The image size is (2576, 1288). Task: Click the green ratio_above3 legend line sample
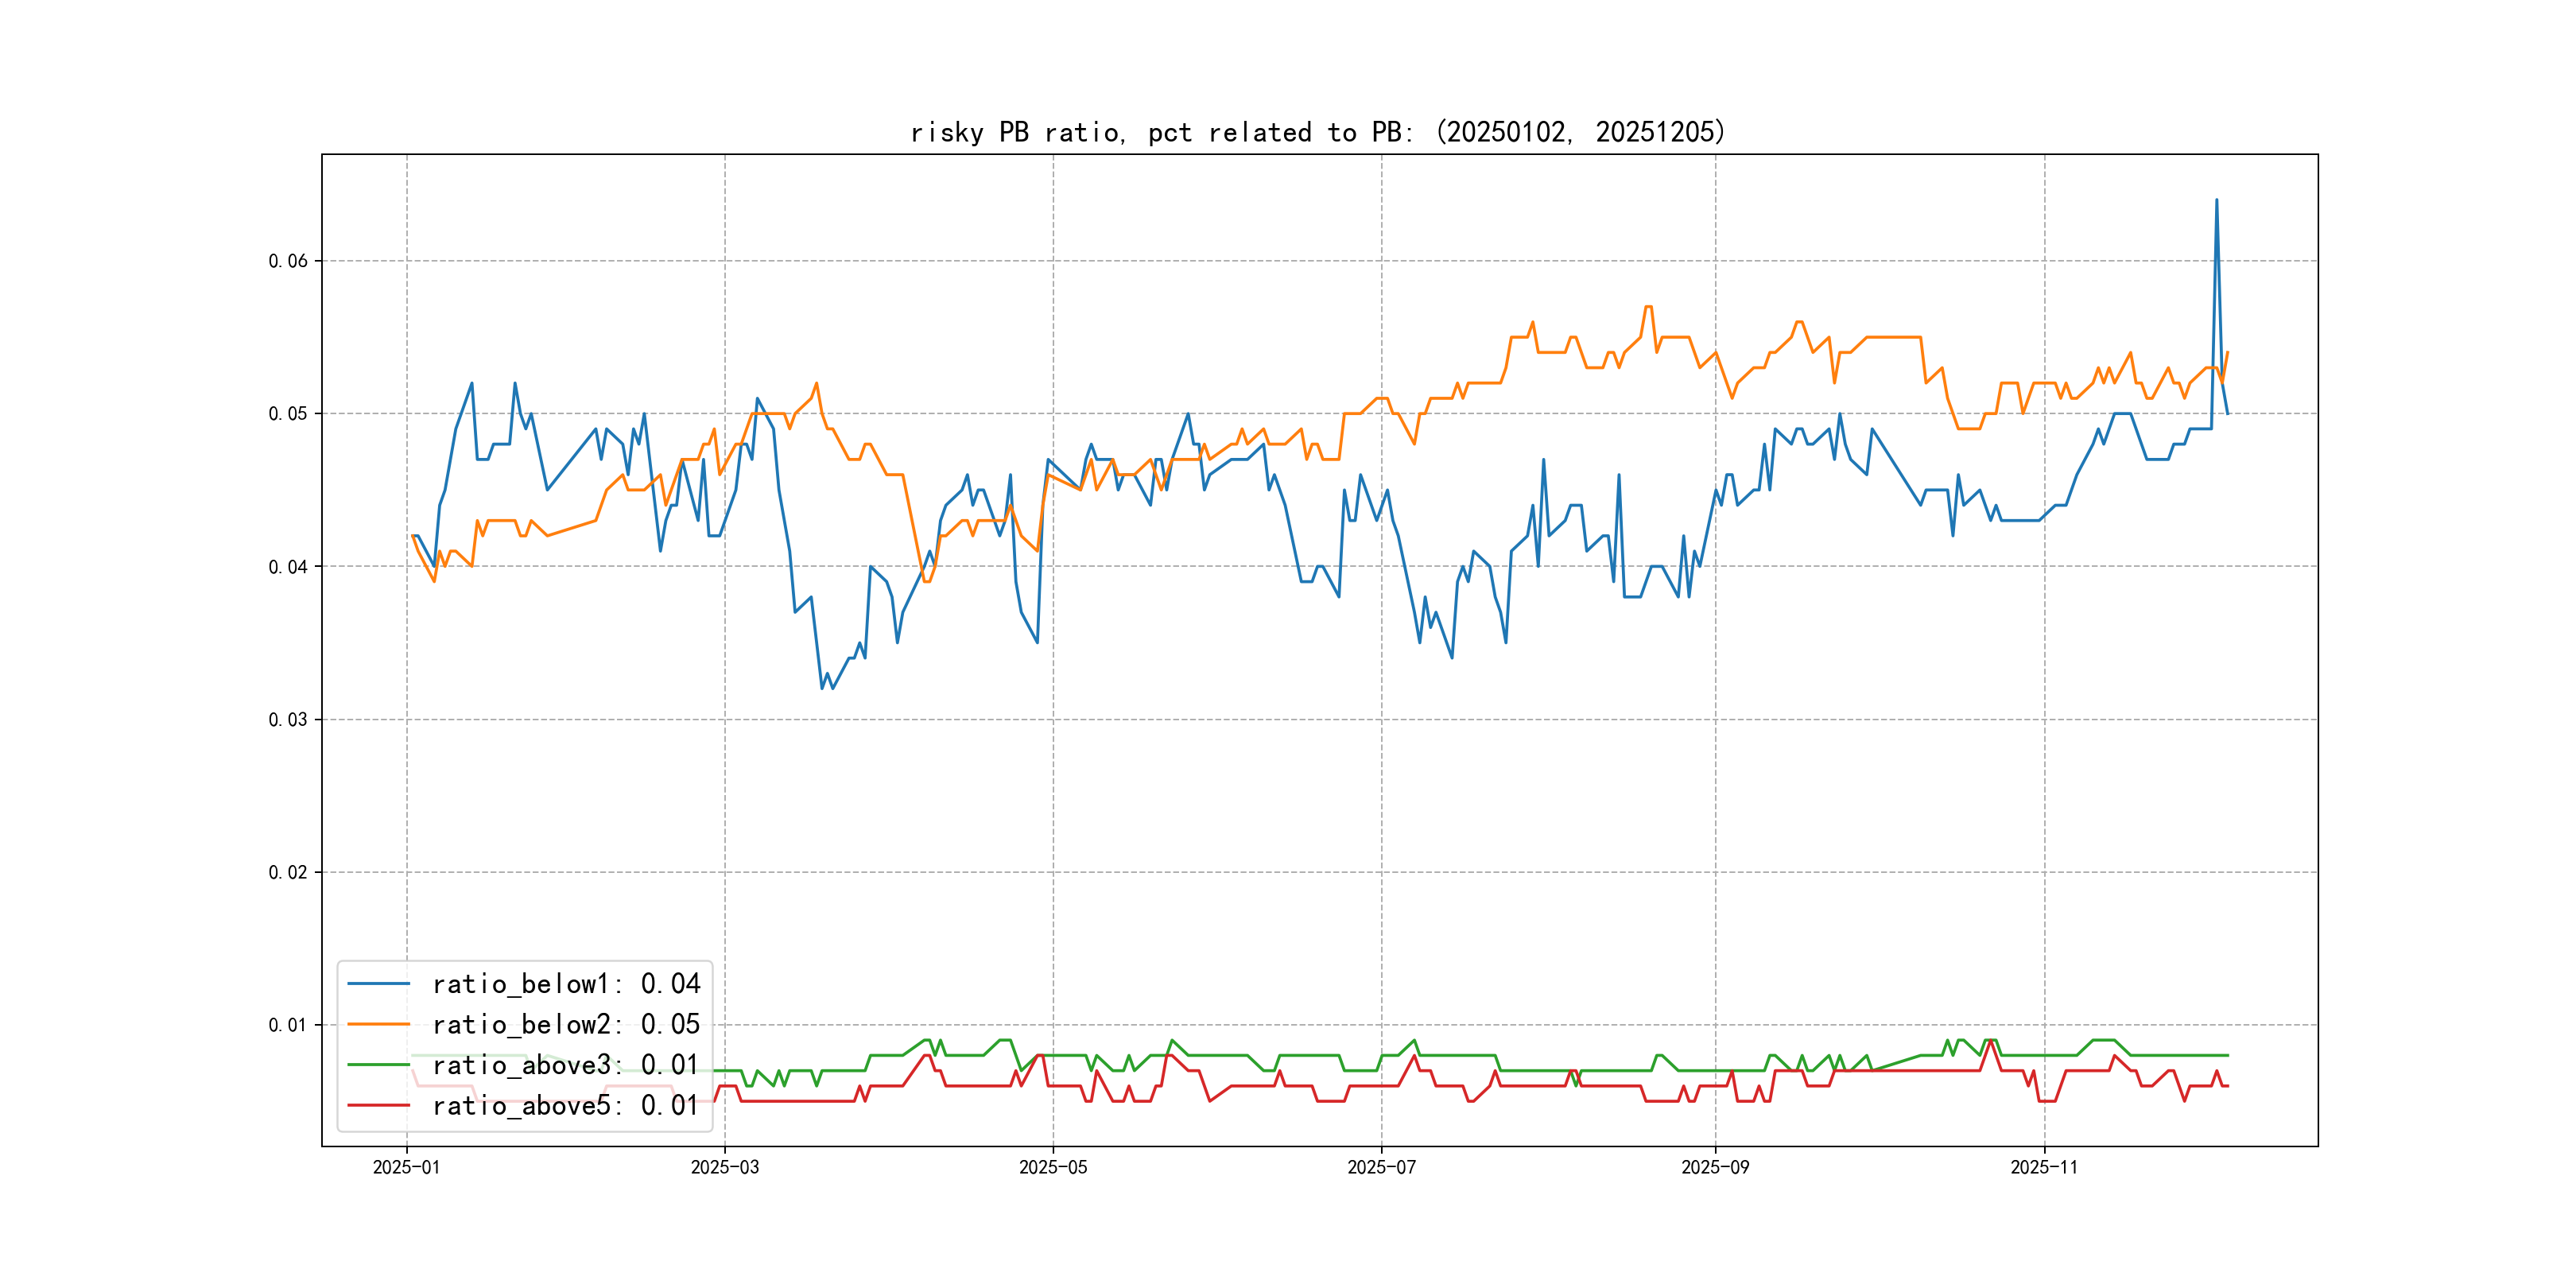(x=378, y=1065)
